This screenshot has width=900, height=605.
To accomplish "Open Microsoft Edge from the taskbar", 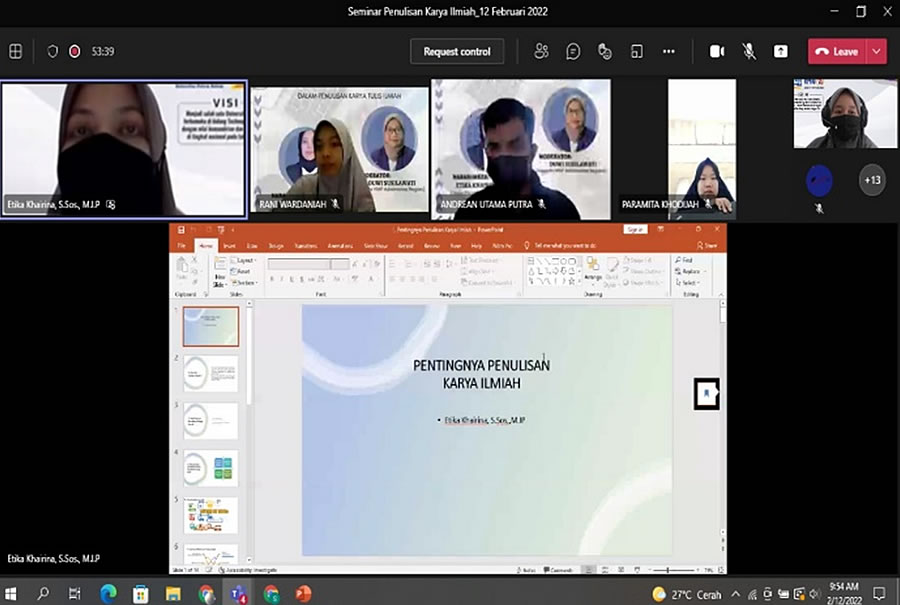I will pos(108,593).
